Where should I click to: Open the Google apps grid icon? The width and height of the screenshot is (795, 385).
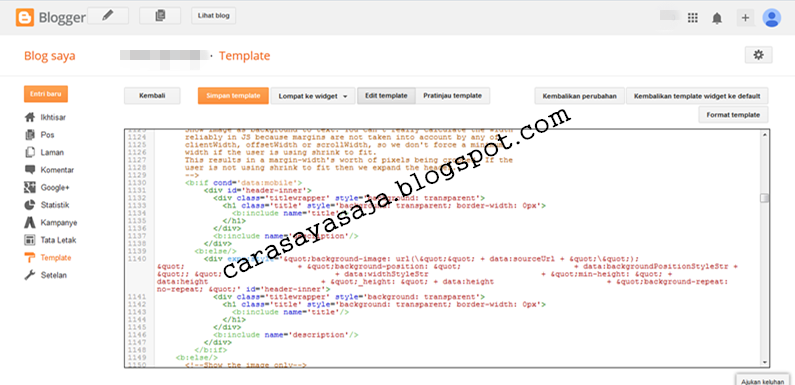(693, 18)
